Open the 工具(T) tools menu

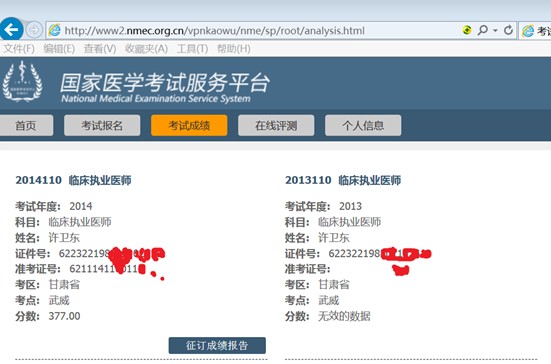pyautogui.click(x=192, y=48)
